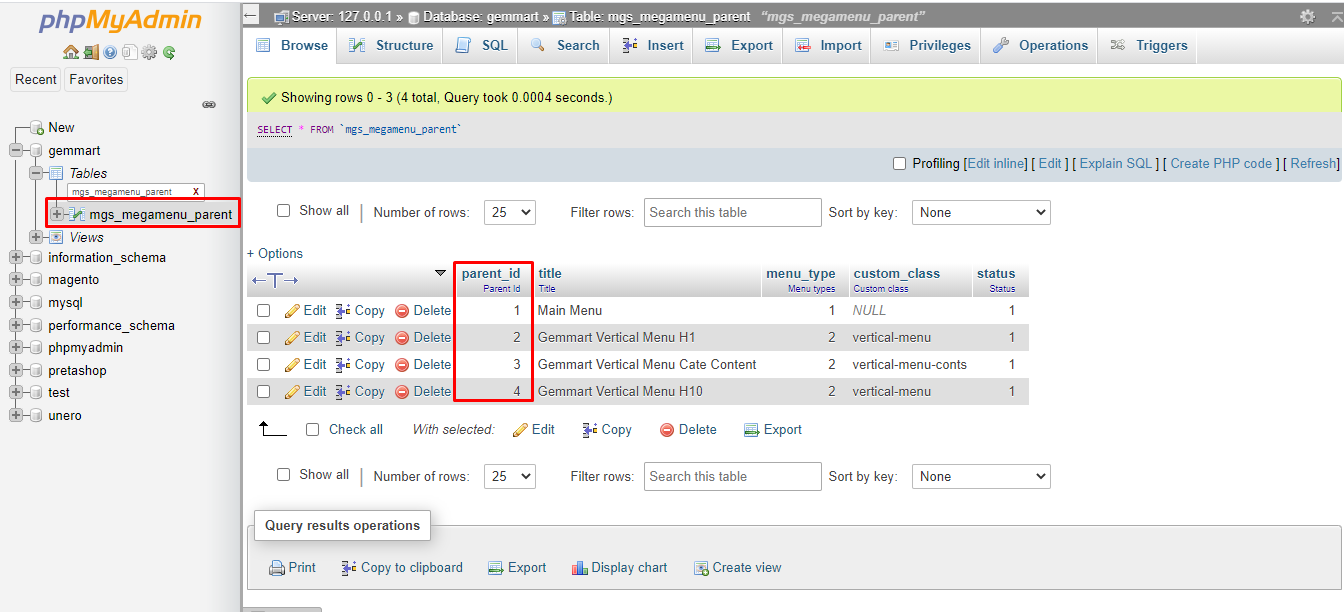Screen dimensions: 1344x612
Task: Copy query results to clipboard
Action: point(402,568)
